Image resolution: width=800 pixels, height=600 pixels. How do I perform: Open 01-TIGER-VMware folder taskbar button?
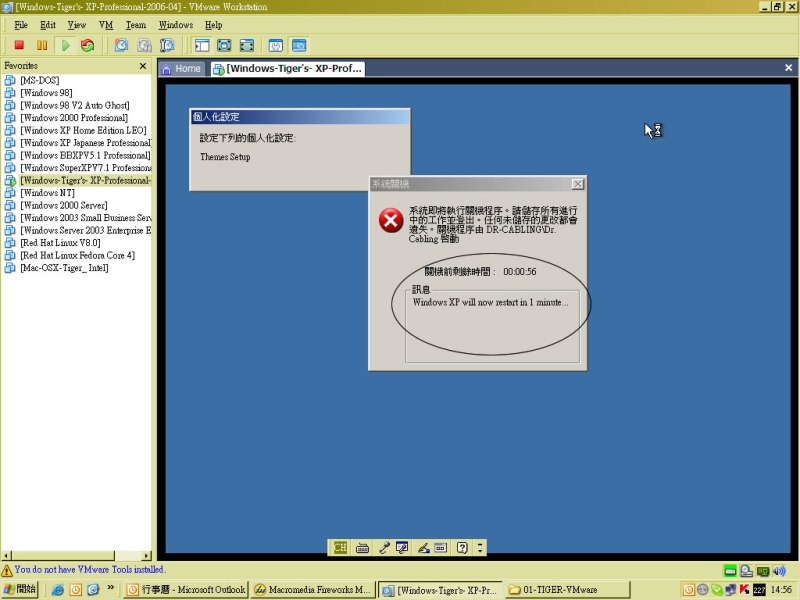[x=568, y=589]
